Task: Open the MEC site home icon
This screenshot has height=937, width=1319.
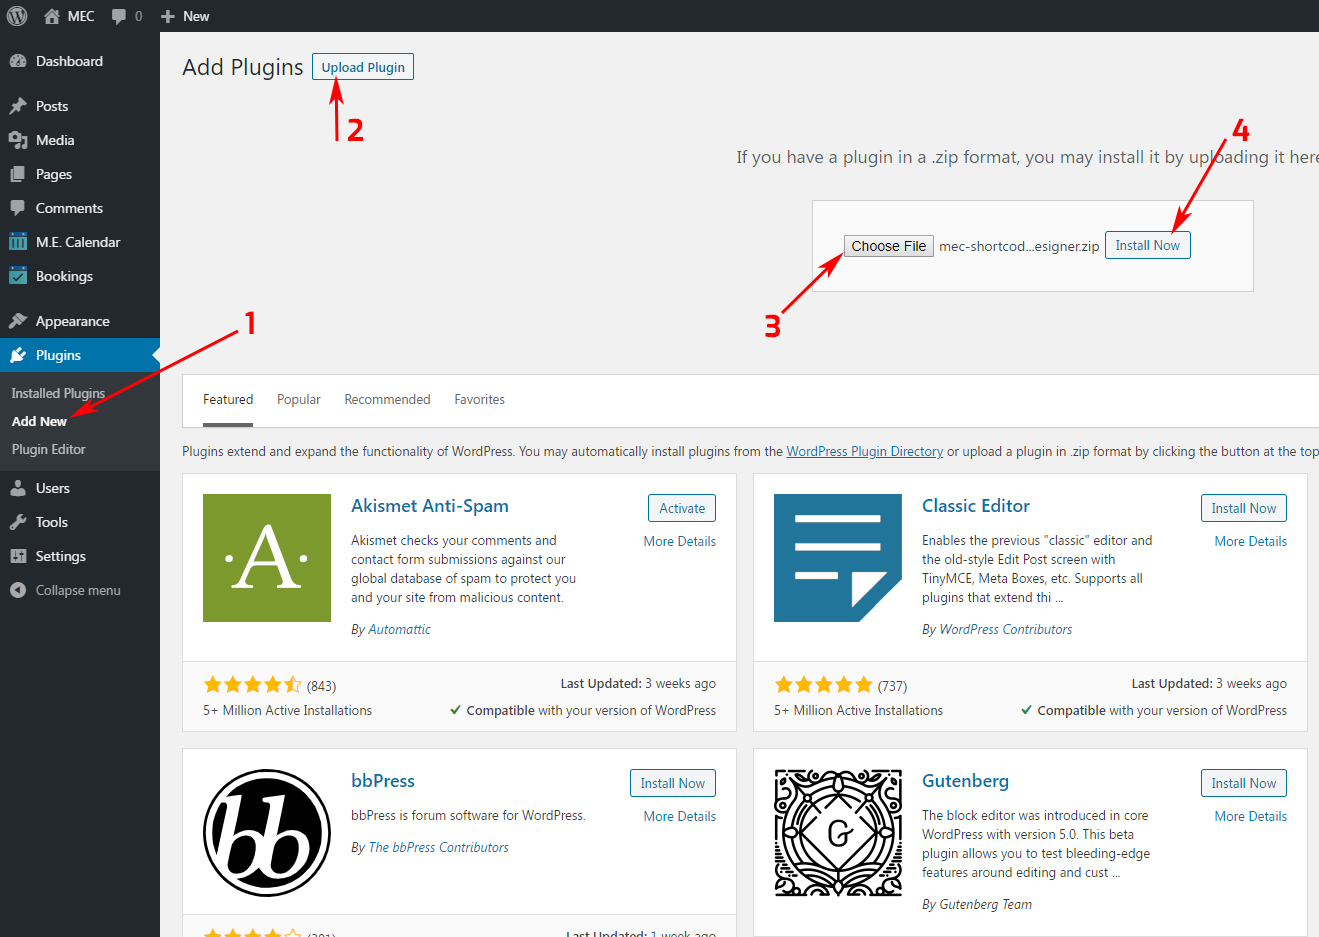Action: (52, 16)
